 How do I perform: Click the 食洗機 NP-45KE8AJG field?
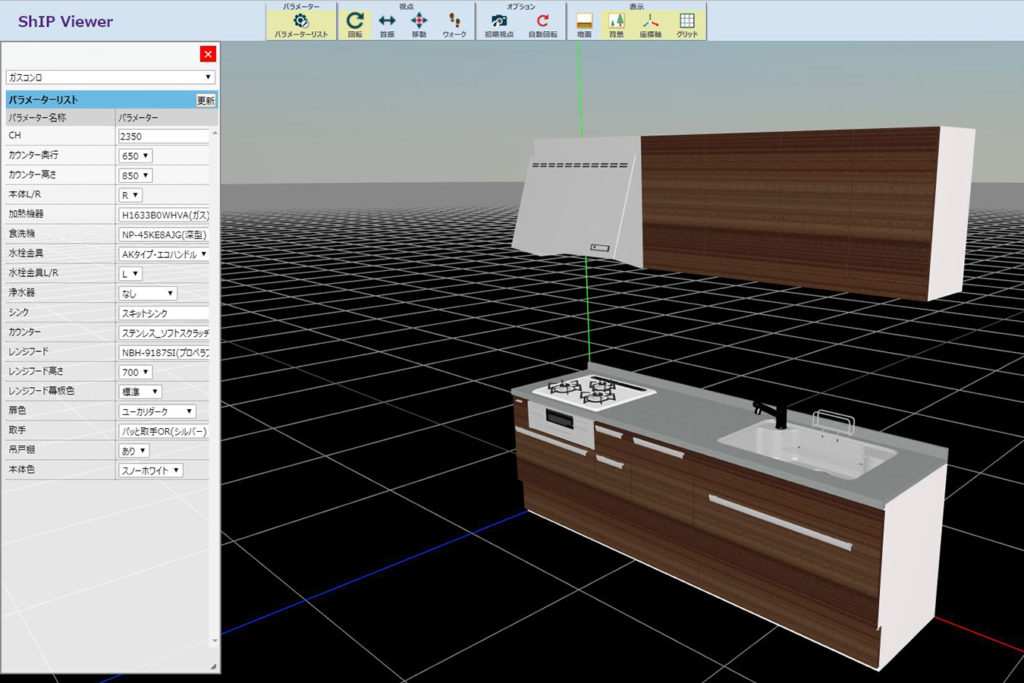pos(163,234)
